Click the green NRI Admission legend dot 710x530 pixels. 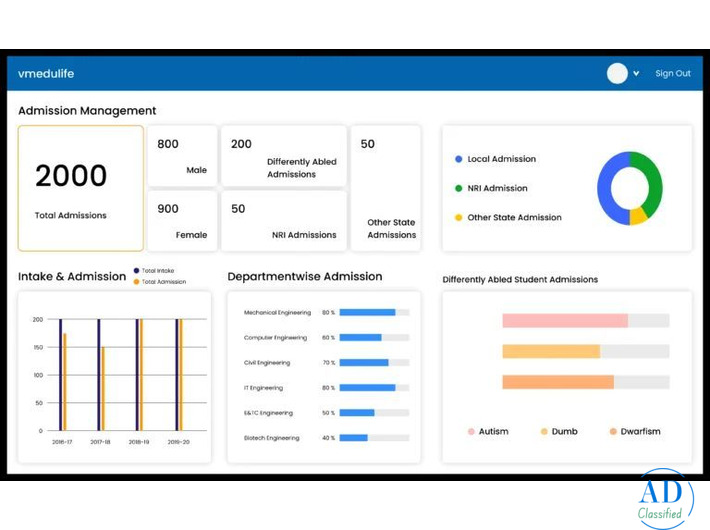coord(458,188)
